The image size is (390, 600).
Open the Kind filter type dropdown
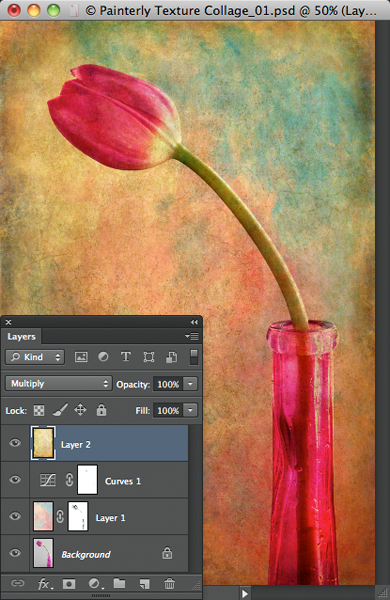coord(35,357)
